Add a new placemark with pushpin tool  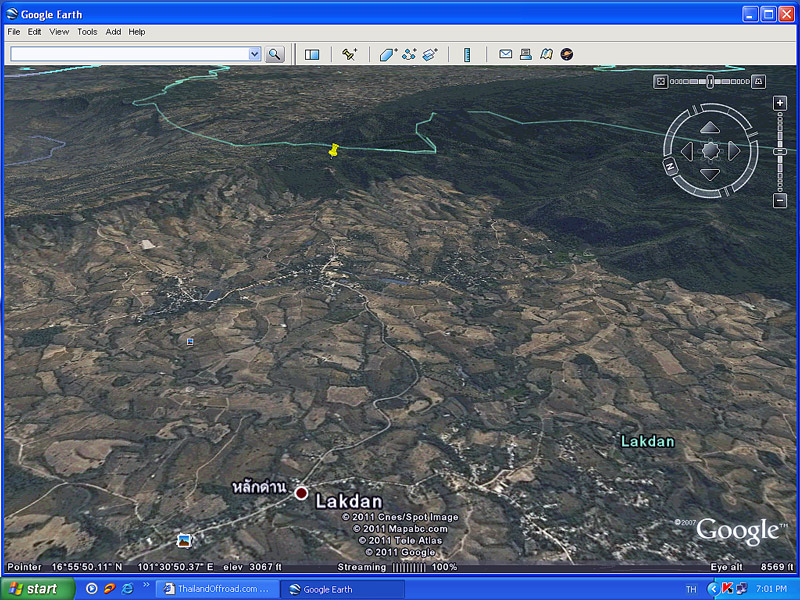click(349, 54)
